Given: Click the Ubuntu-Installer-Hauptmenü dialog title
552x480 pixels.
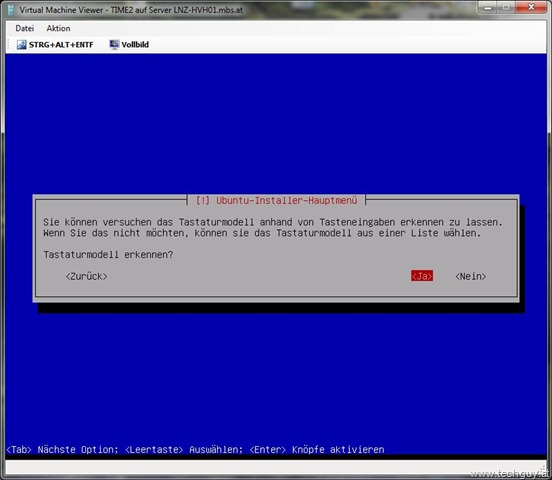Looking at the screenshot, I should pos(276,200).
